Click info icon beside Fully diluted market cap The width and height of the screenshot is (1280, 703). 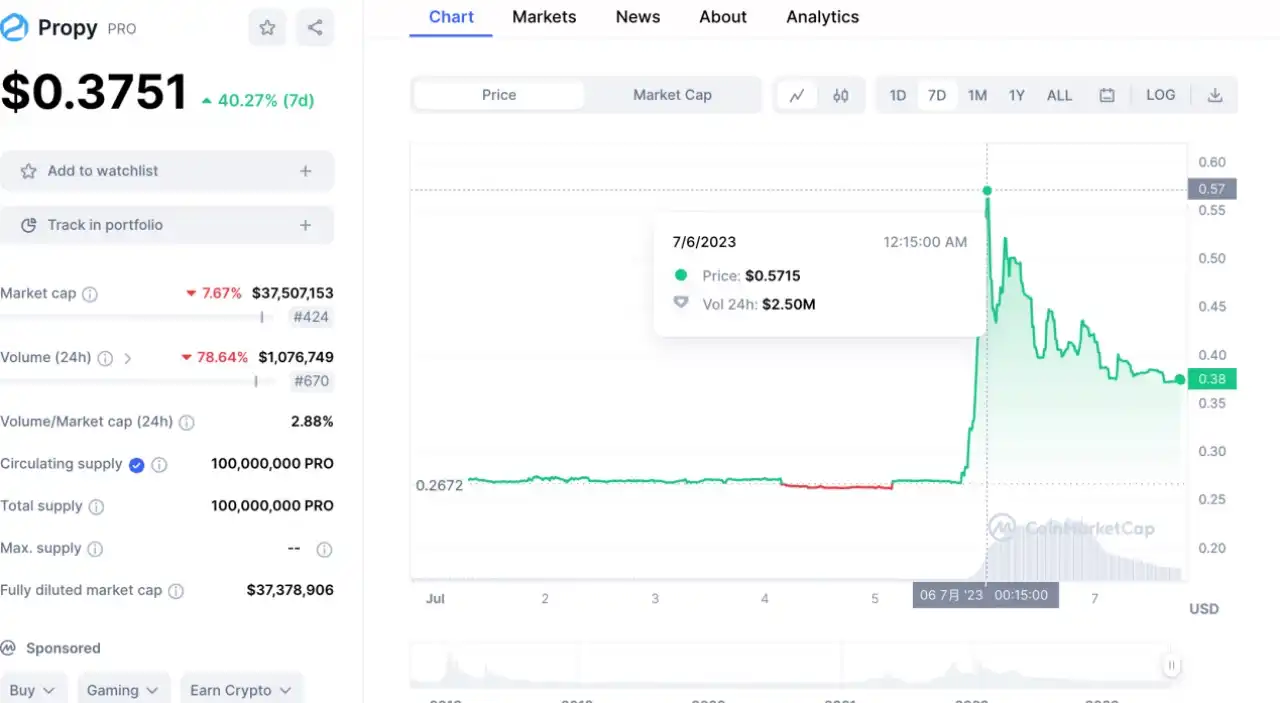click(x=176, y=591)
